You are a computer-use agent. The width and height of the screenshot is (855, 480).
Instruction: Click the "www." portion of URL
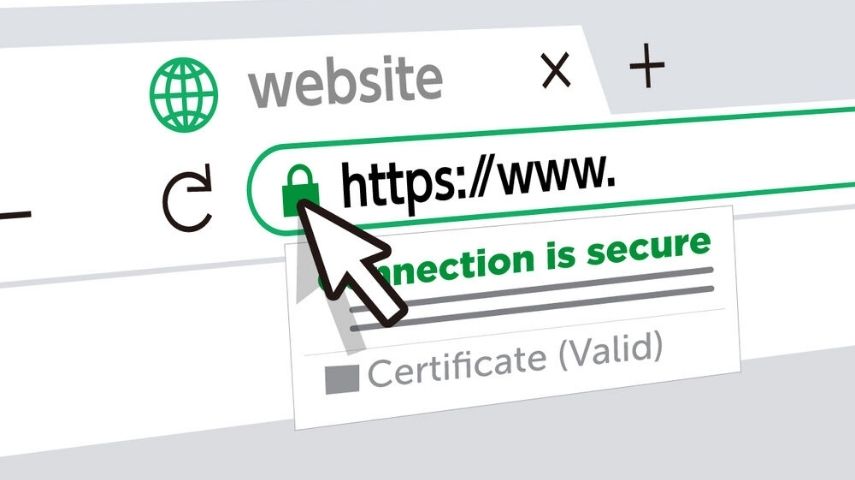556,176
